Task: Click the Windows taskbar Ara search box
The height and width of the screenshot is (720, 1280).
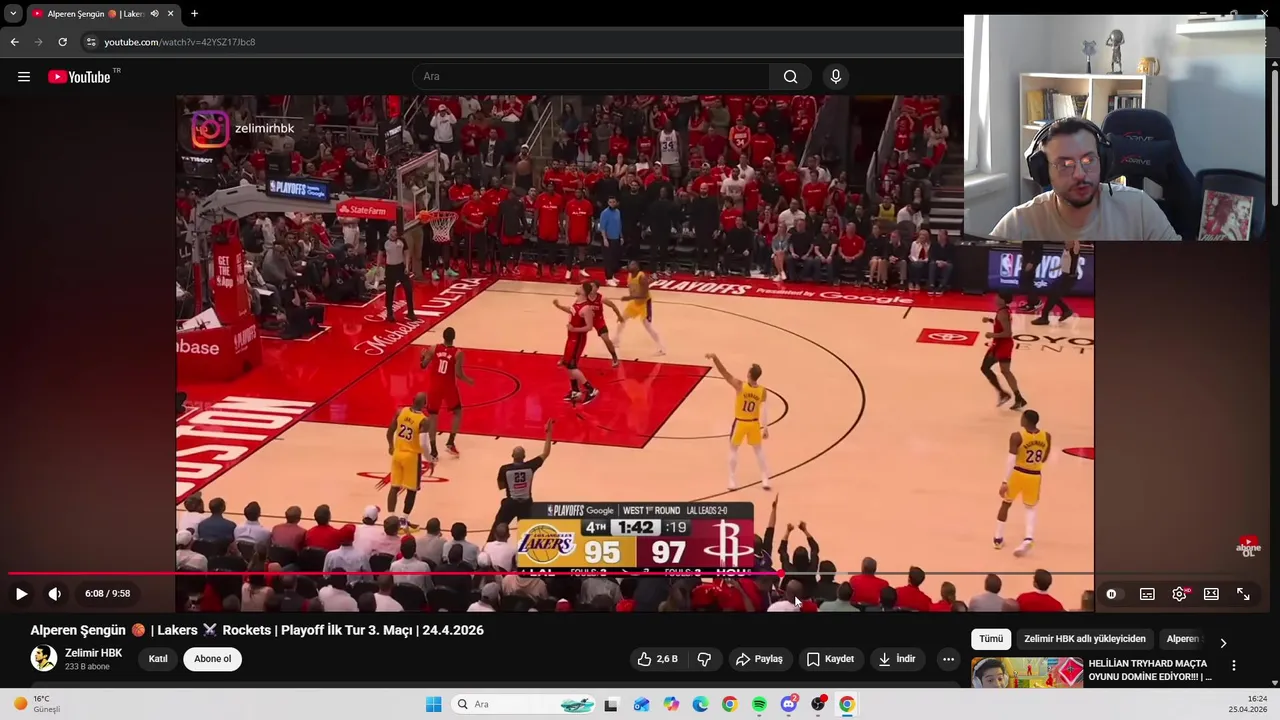Action: tap(525, 705)
